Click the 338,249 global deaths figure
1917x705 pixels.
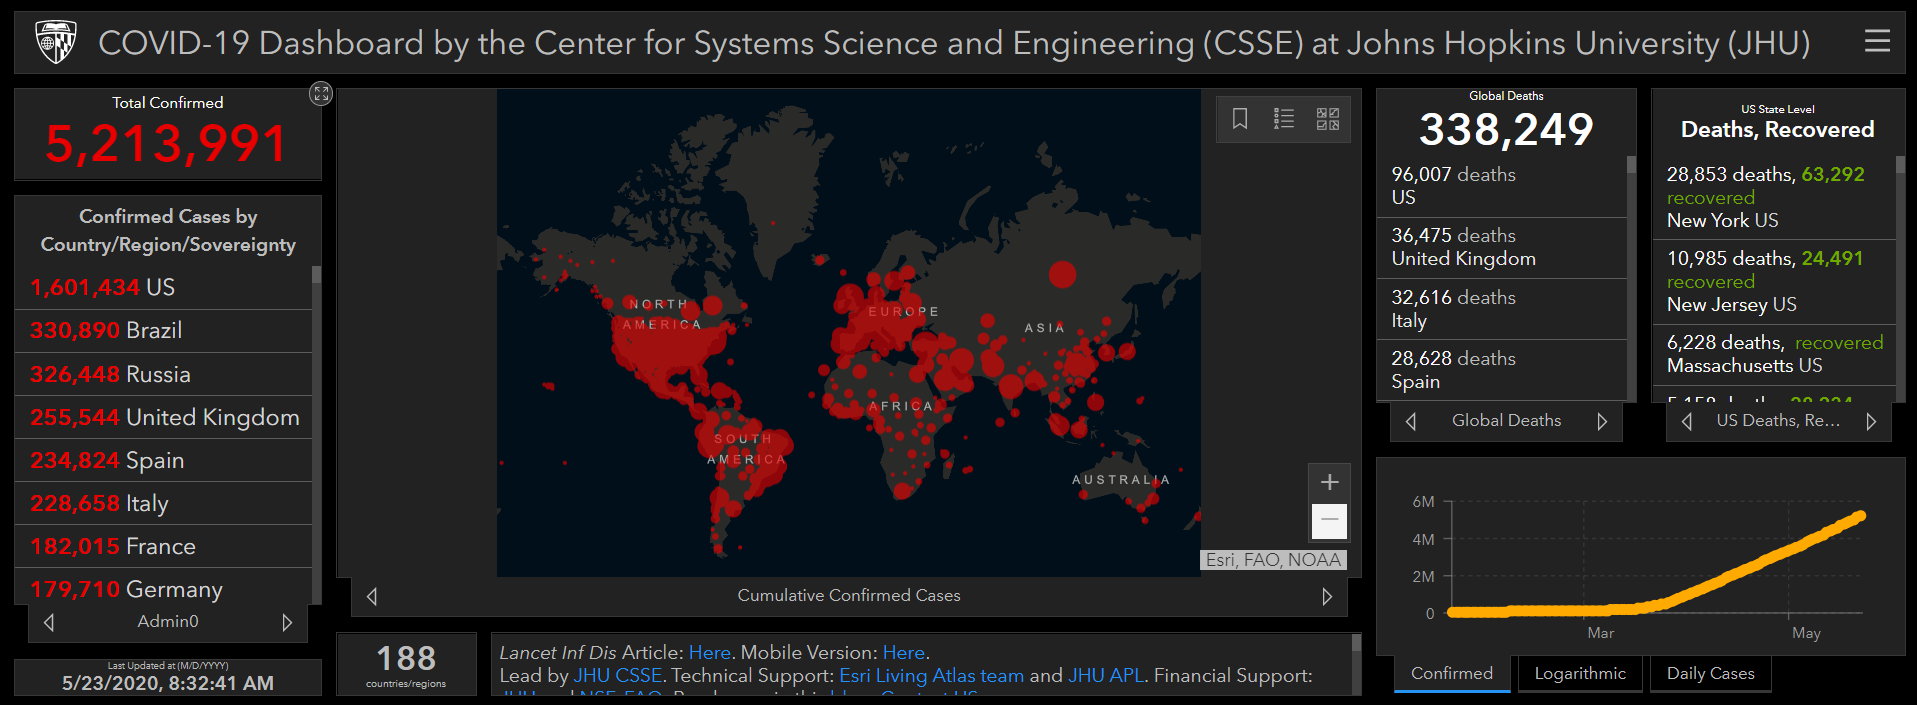(x=1506, y=129)
